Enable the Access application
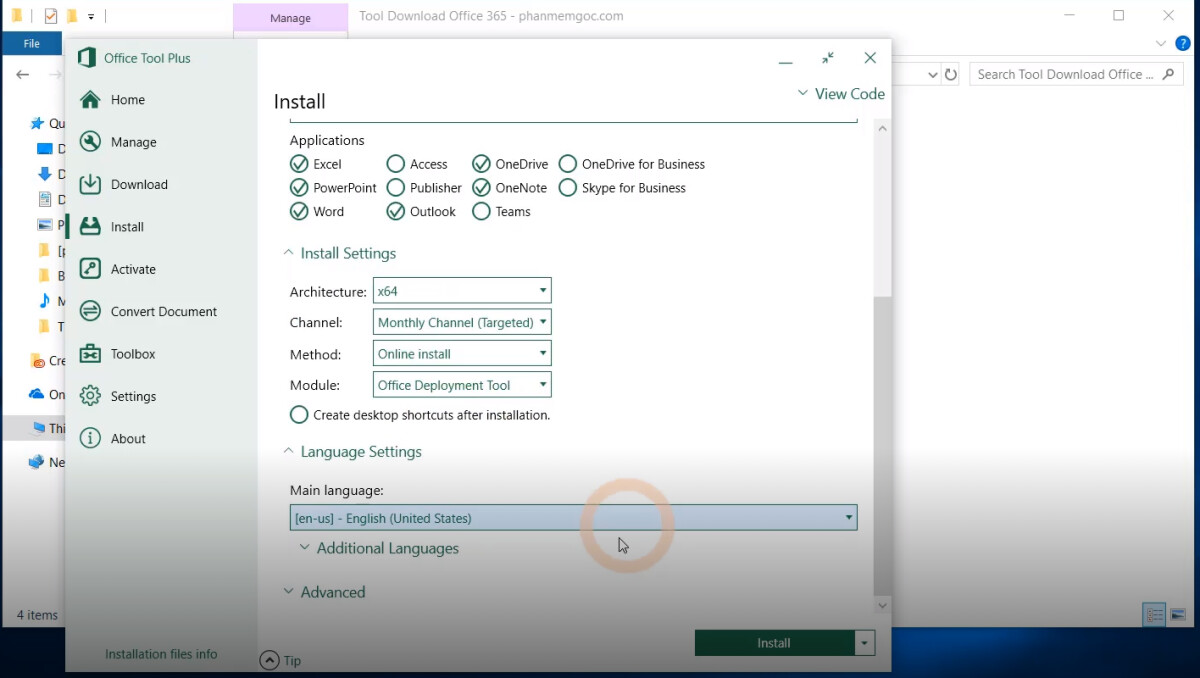Viewport: 1200px width, 678px height. [x=396, y=164]
